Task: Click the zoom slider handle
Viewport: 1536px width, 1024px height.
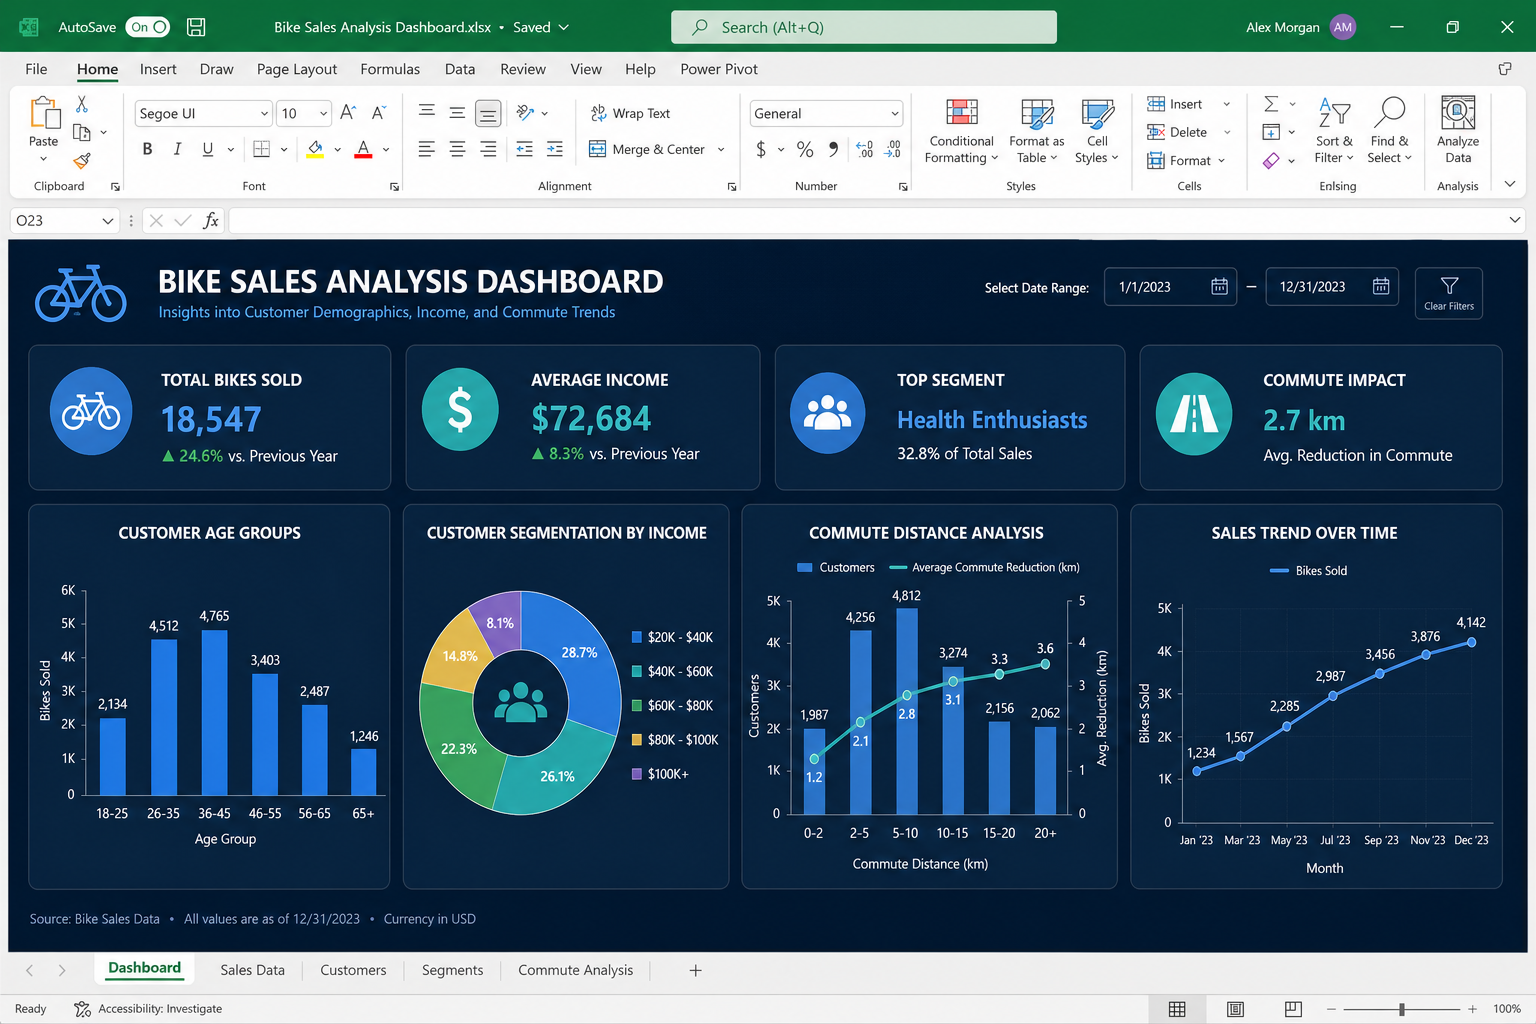Action: [x=1402, y=1009]
